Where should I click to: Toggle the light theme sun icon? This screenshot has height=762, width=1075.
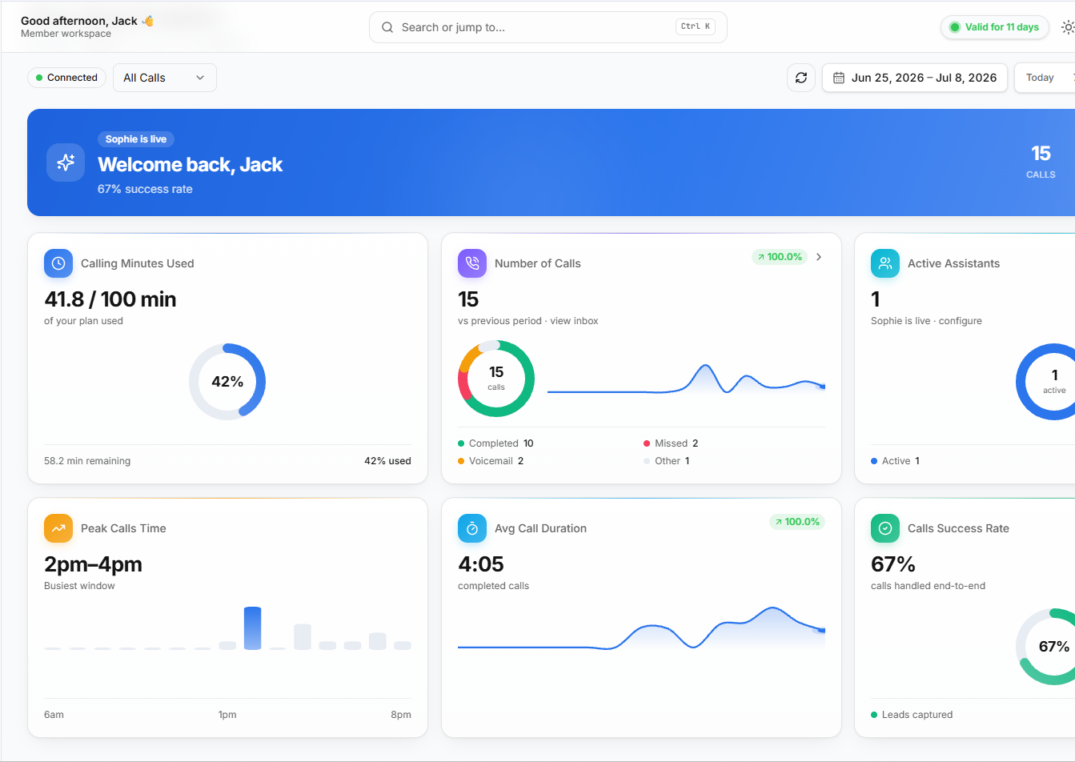[x=1067, y=27]
